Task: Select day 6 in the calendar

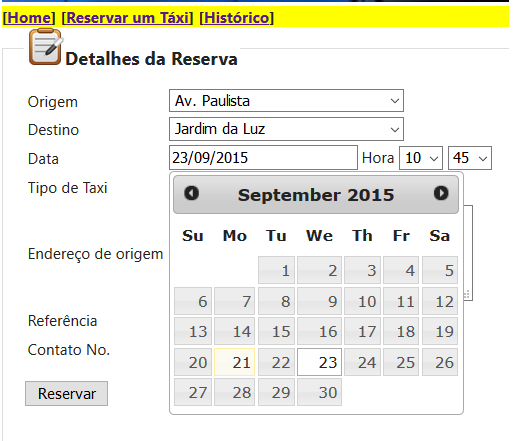Action: click(x=193, y=301)
